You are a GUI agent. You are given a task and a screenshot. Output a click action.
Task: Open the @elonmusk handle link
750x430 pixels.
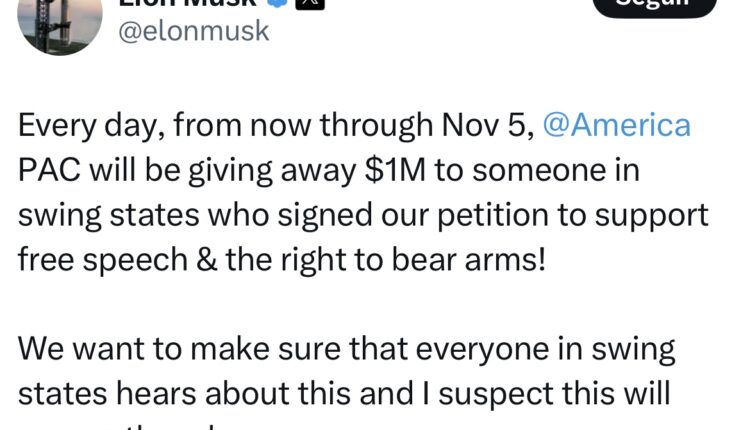194,31
